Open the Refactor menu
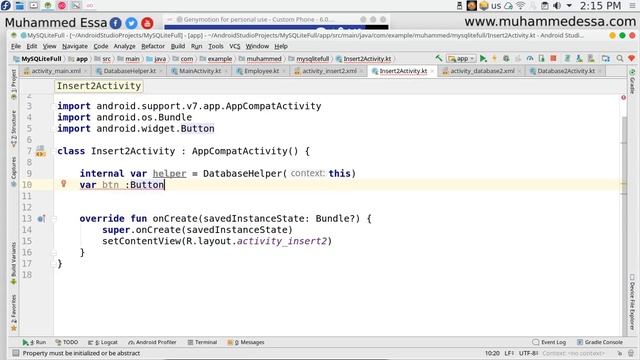The image size is (640, 360). pos(153,46)
